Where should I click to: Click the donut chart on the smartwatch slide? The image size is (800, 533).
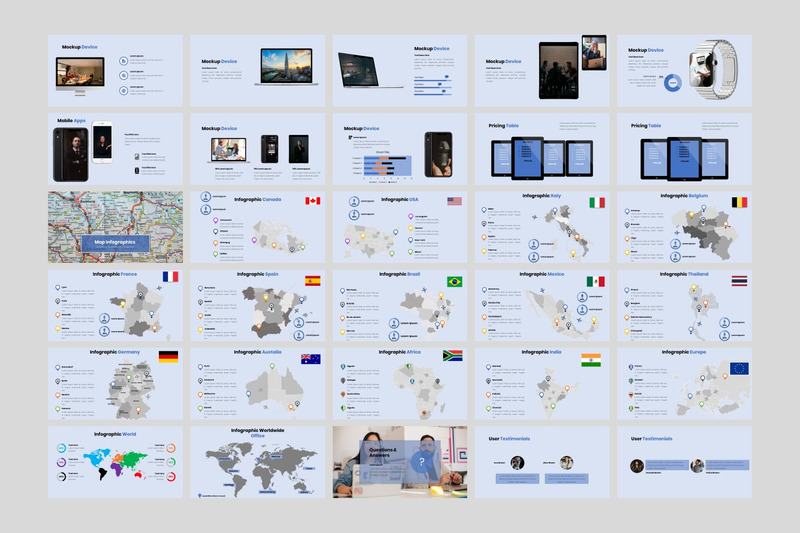click(672, 83)
